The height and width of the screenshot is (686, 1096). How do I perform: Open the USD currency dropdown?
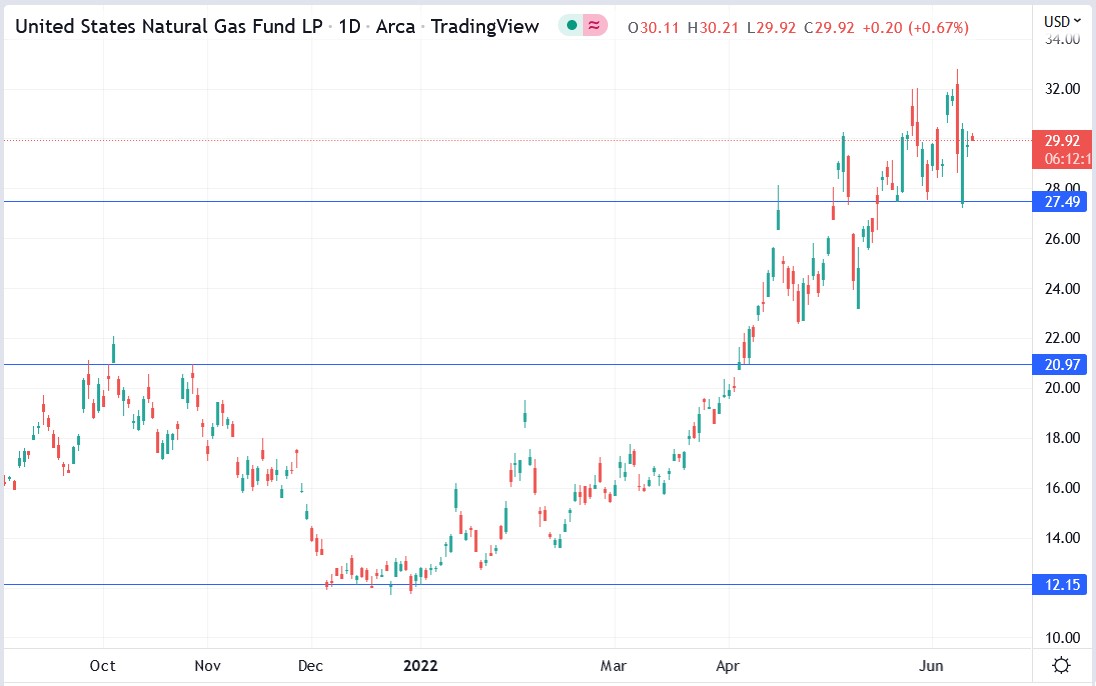pyautogui.click(x=1062, y=22)
